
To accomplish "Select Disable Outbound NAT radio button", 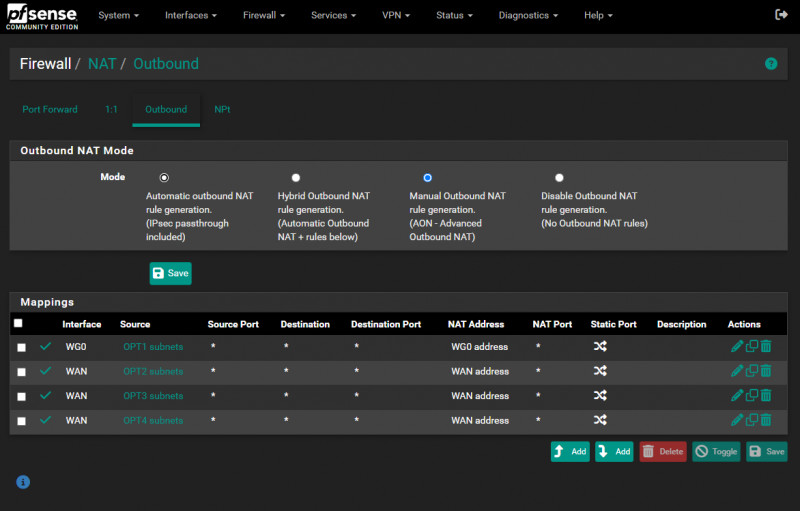I will click(559, 177).
